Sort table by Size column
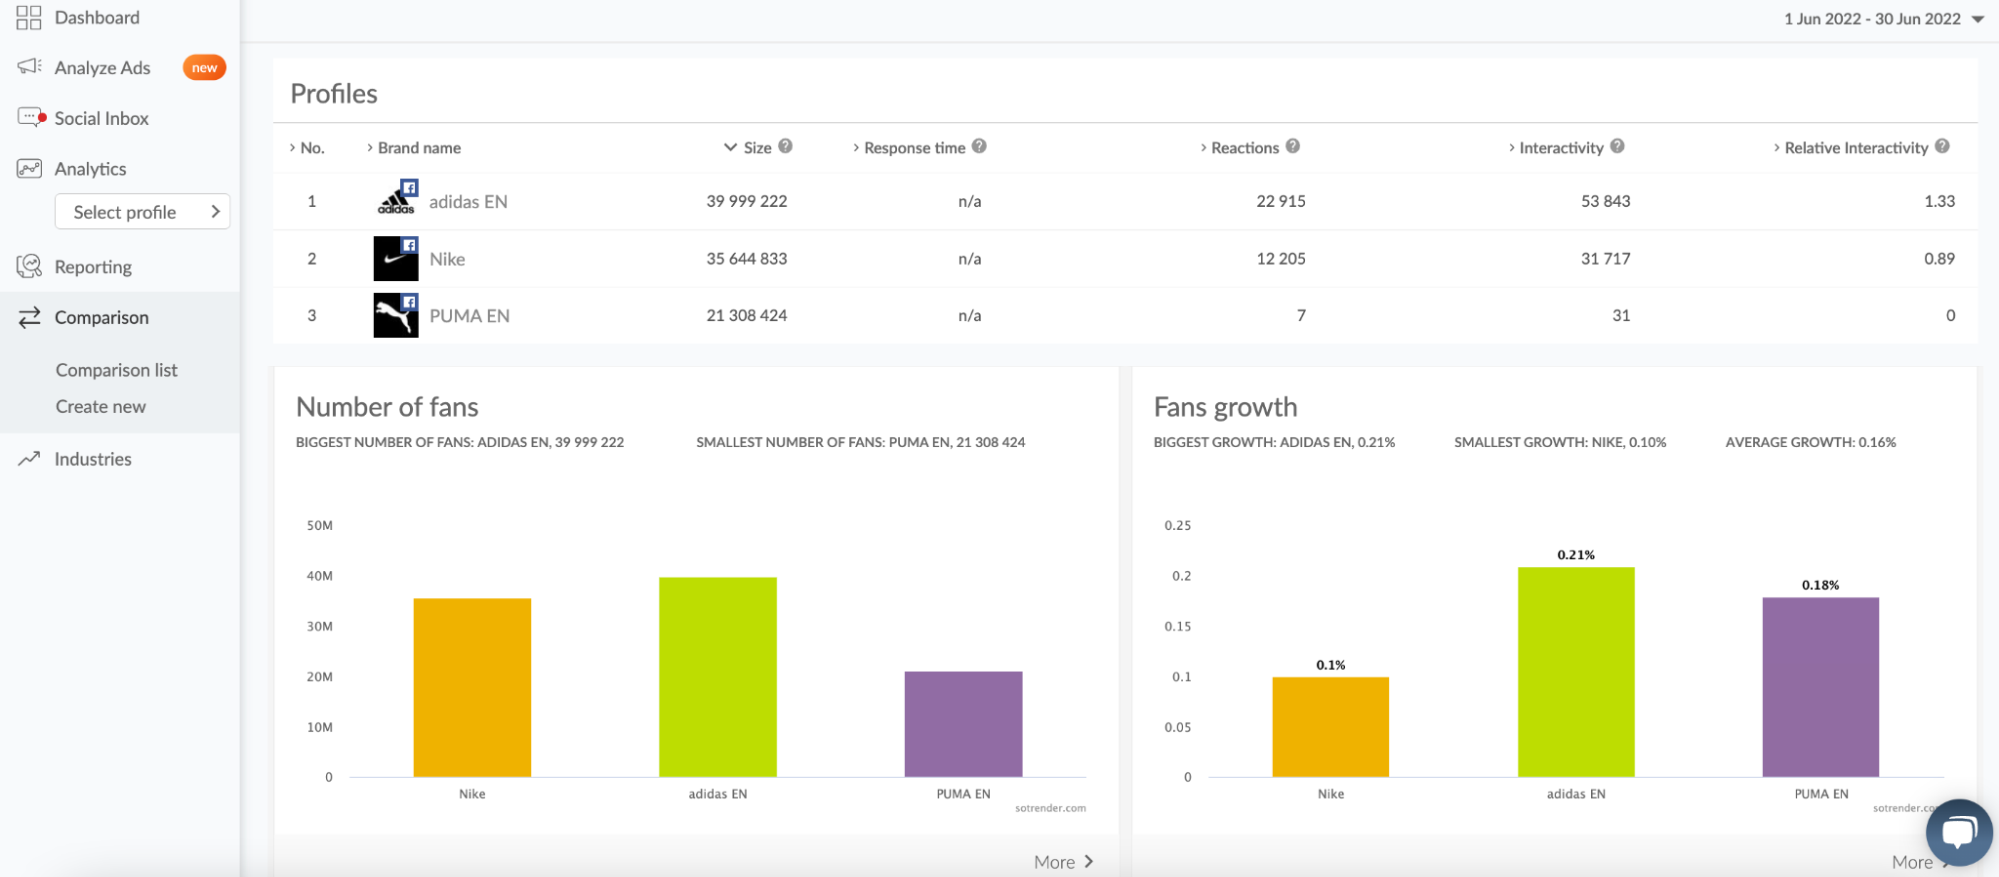The image size is (1999, 877). [756, 148]
